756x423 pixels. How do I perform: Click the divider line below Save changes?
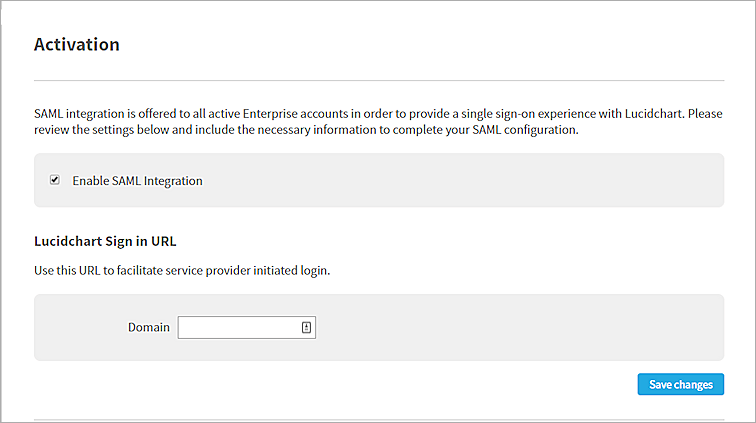(378, 419)
